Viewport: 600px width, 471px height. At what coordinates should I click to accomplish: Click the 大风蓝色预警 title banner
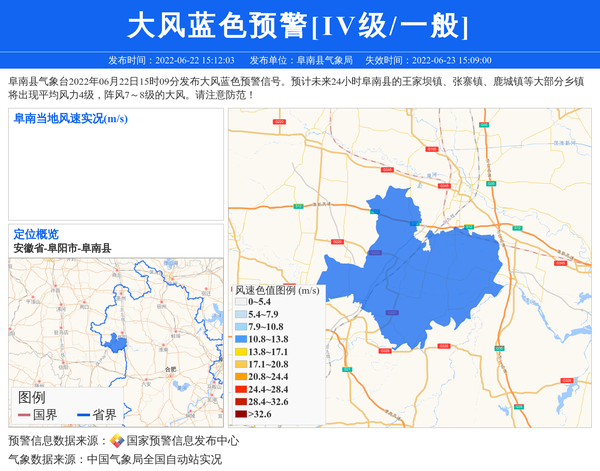tap(299, 26)
